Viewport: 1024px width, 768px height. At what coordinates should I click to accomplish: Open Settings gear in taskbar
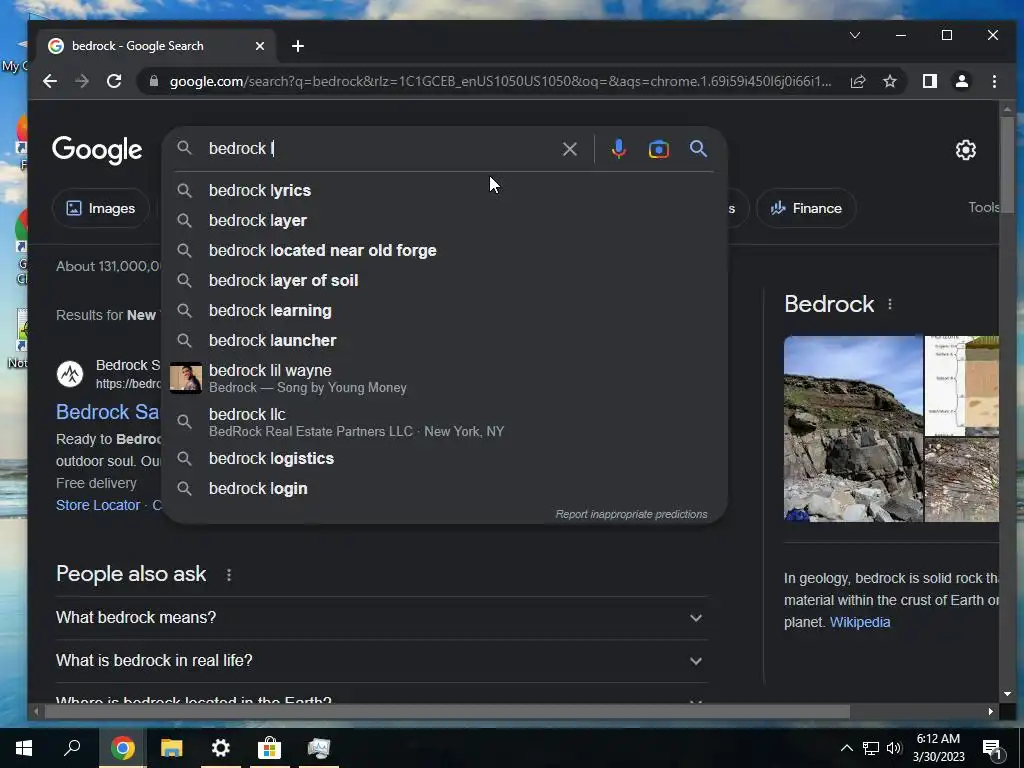click(x=221, y=748)
